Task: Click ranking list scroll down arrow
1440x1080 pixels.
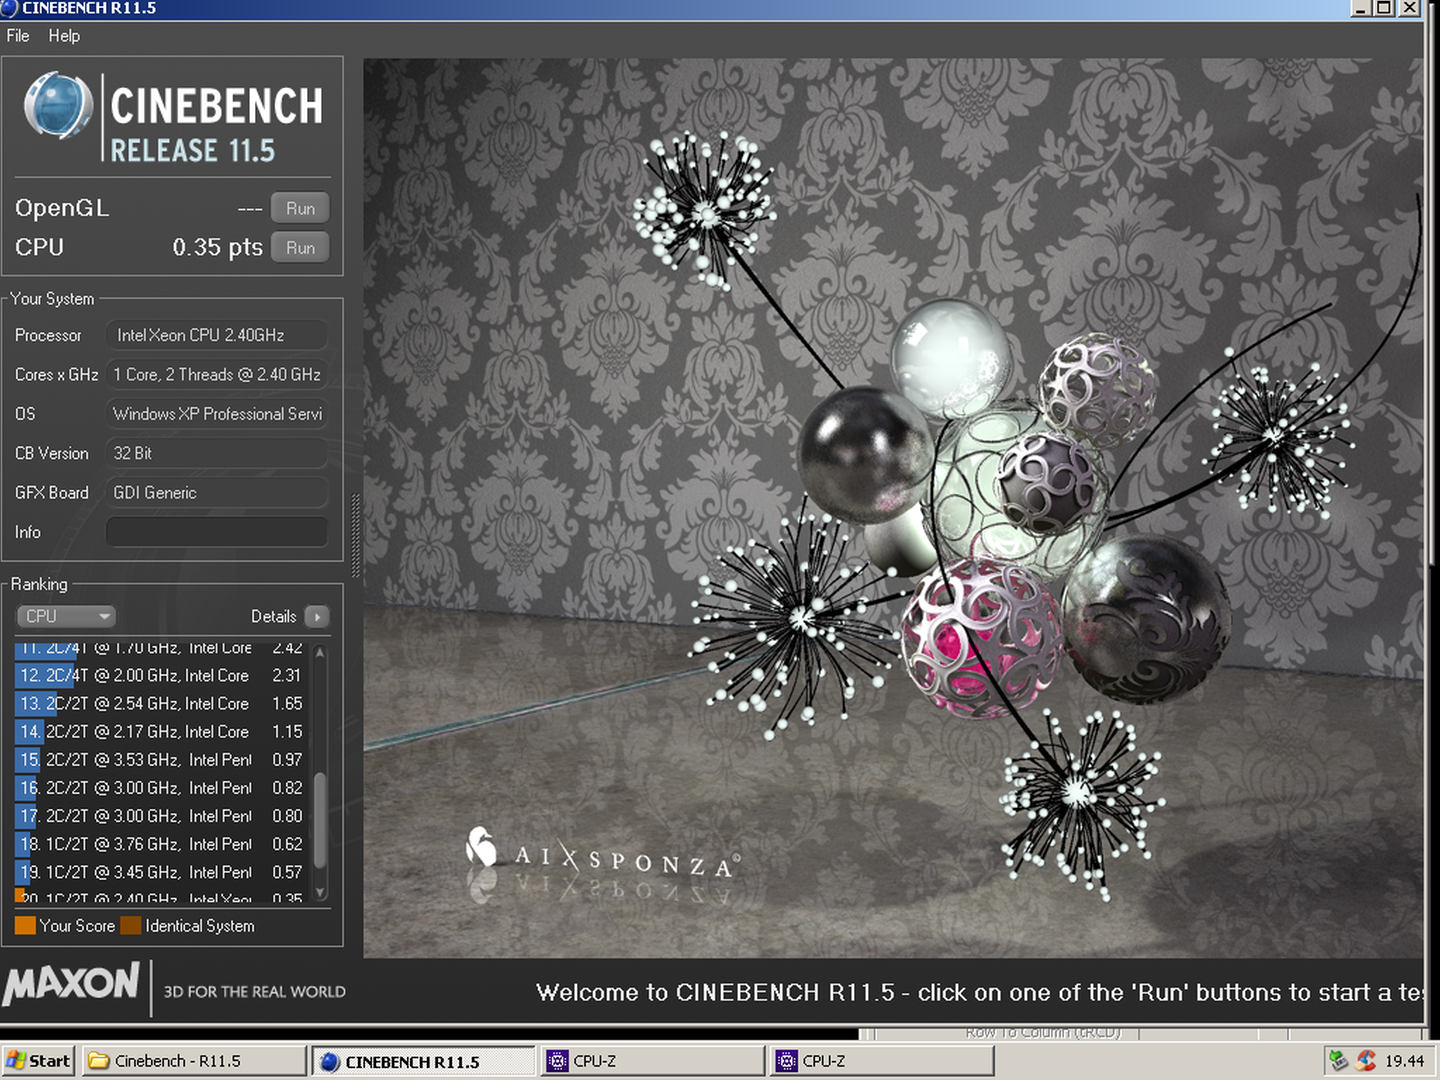Action: (320, 892)
